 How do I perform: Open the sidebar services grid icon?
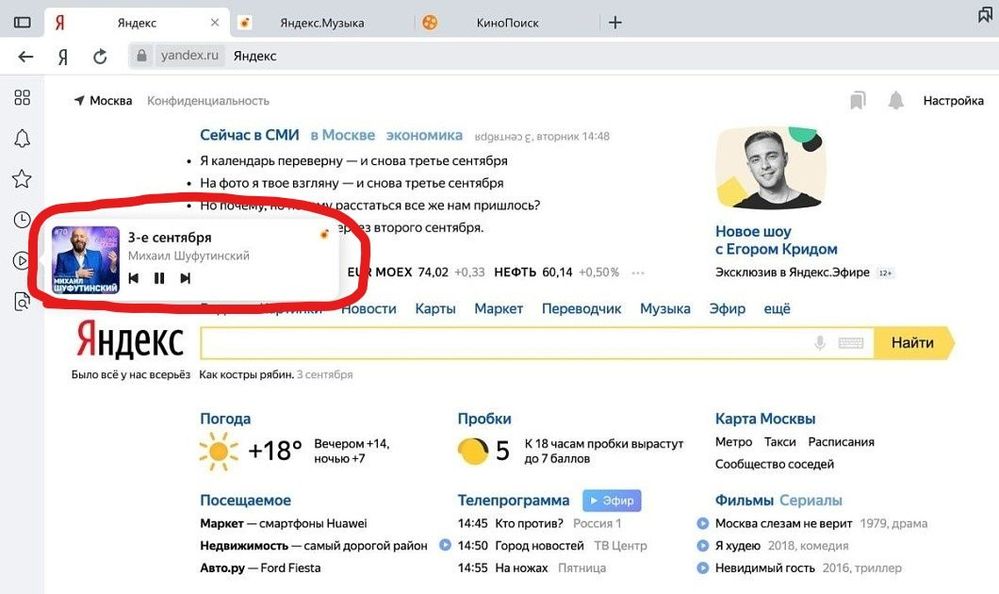coord(22,98)
